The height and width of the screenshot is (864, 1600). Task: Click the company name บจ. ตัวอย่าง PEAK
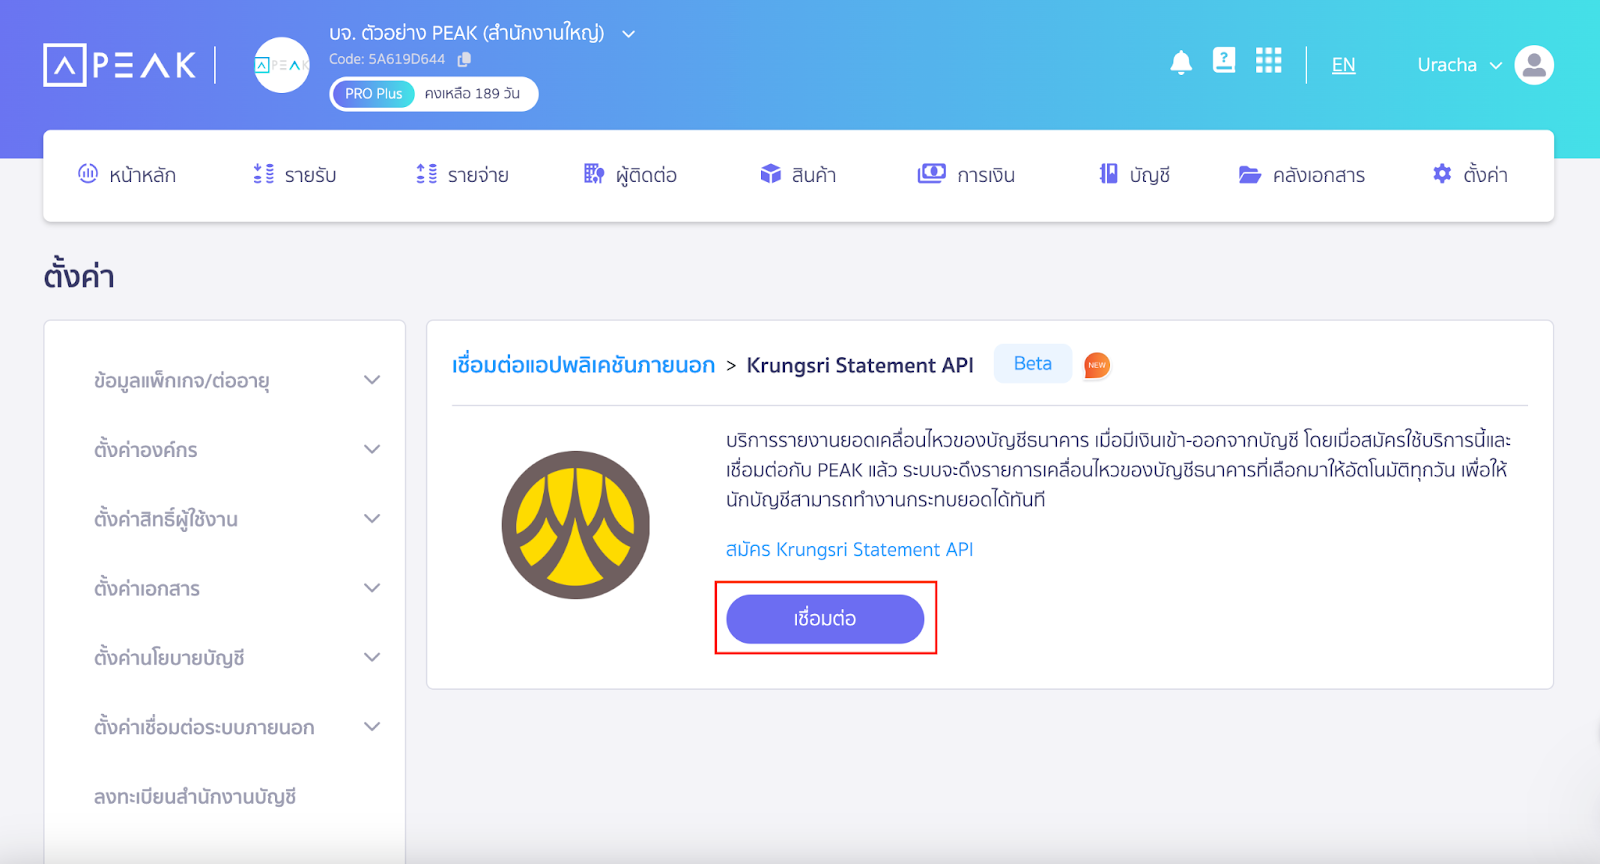point(467,33)
